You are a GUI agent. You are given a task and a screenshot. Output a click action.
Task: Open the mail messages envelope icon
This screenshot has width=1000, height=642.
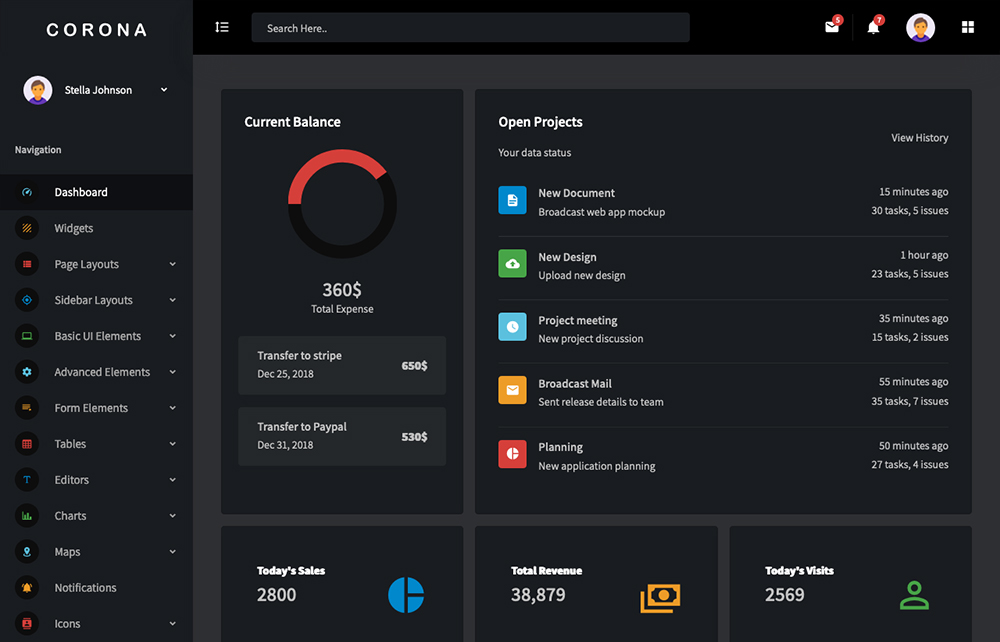click(x=831, y=28)
